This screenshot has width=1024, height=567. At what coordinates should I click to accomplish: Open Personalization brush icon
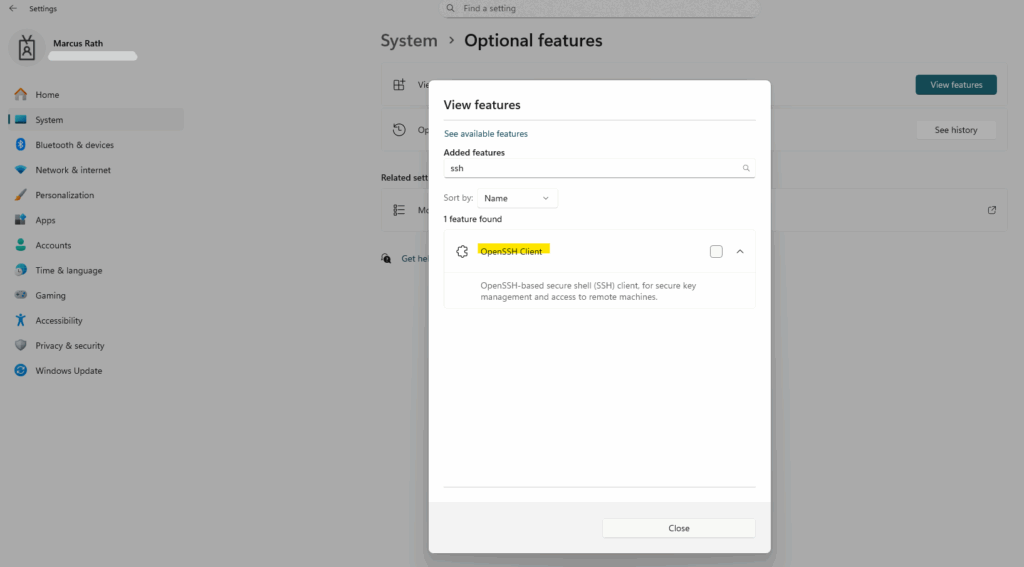pos(21,195)
